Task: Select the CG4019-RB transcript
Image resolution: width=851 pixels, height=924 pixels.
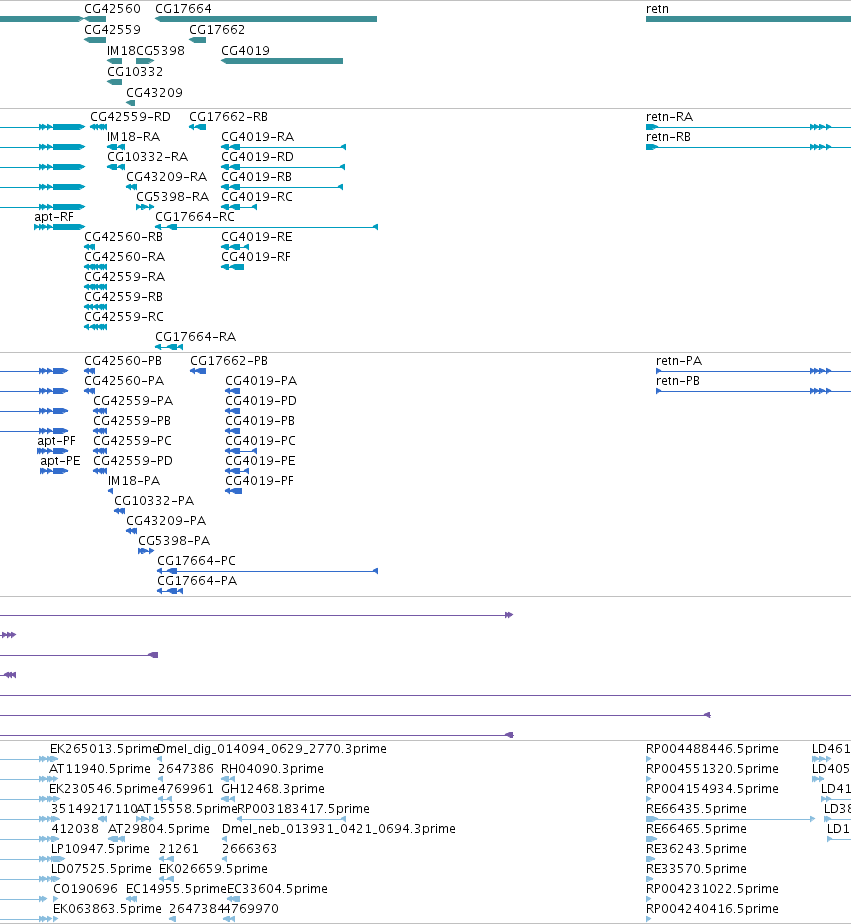Action: click(x=282, y=187)
